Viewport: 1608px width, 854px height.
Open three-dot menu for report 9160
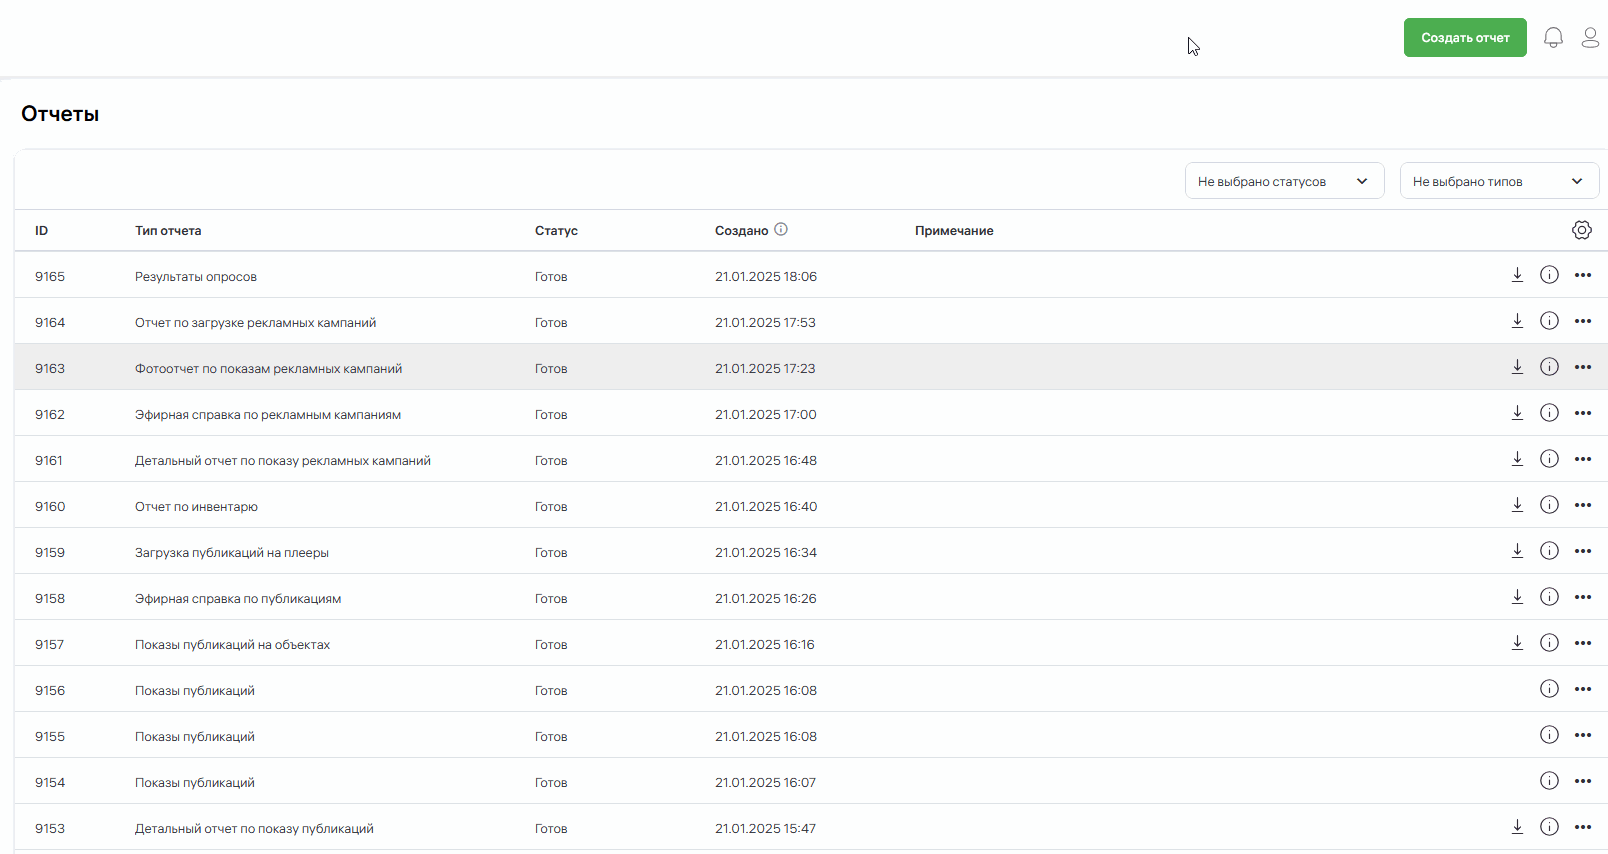tap(1582, 505)
